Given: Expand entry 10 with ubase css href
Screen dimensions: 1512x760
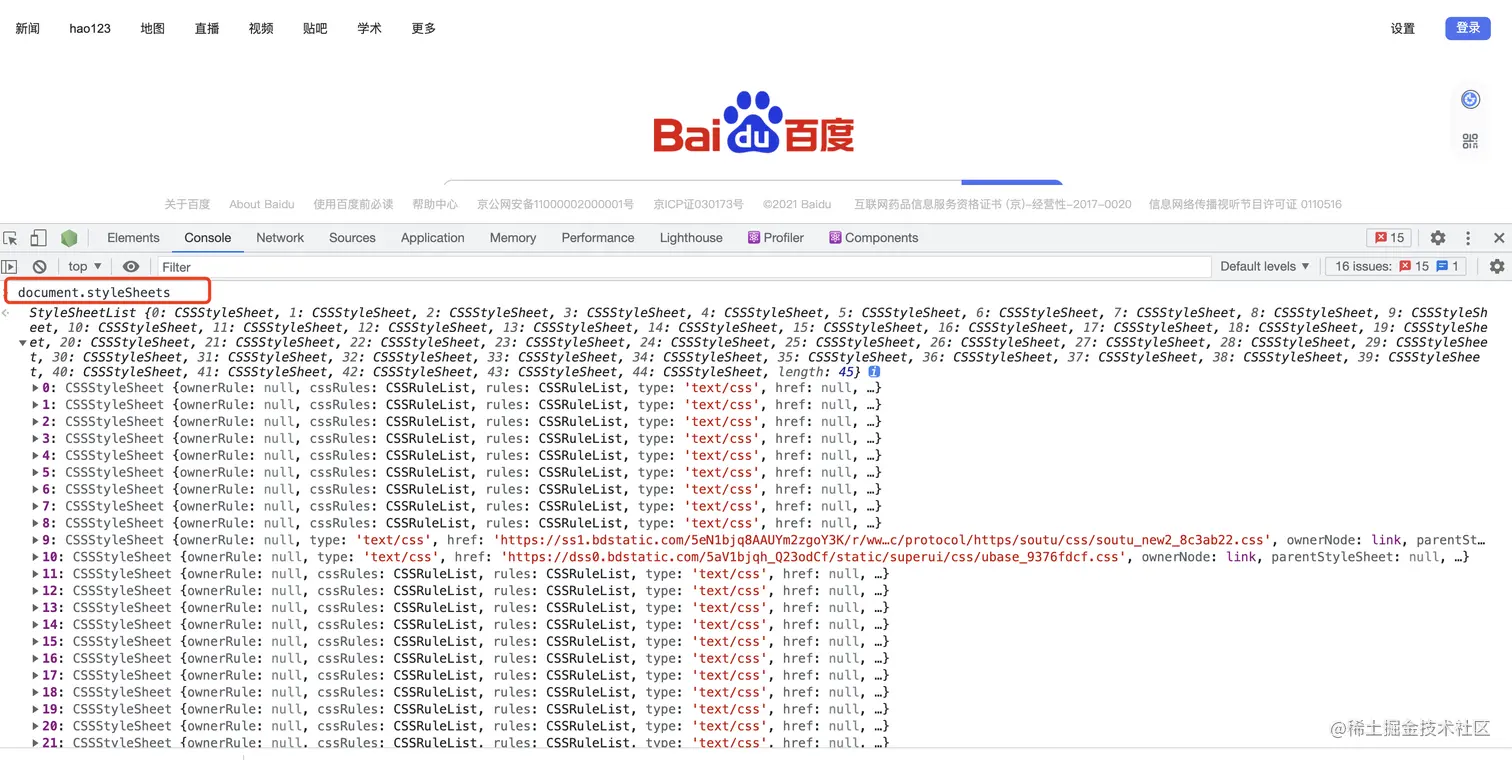Looking at the screenshot, I should (36, 557).
